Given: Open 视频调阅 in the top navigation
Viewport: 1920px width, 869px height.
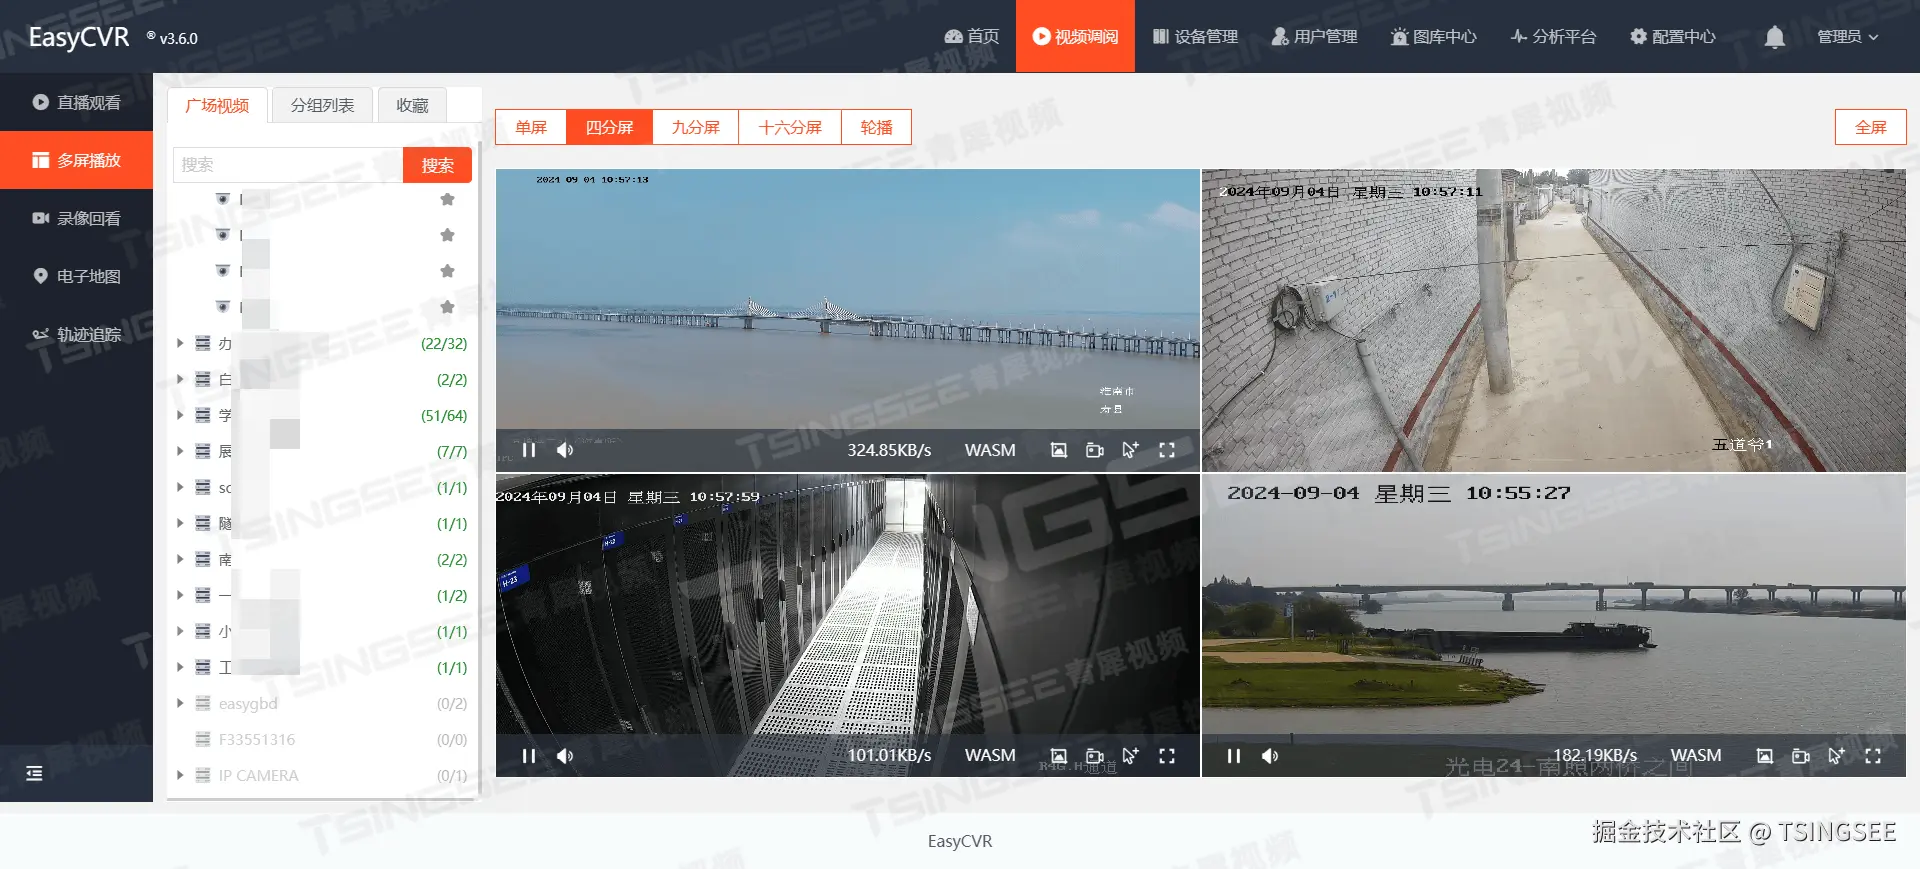Looking at the screenshot, I should coord(1075,36).
